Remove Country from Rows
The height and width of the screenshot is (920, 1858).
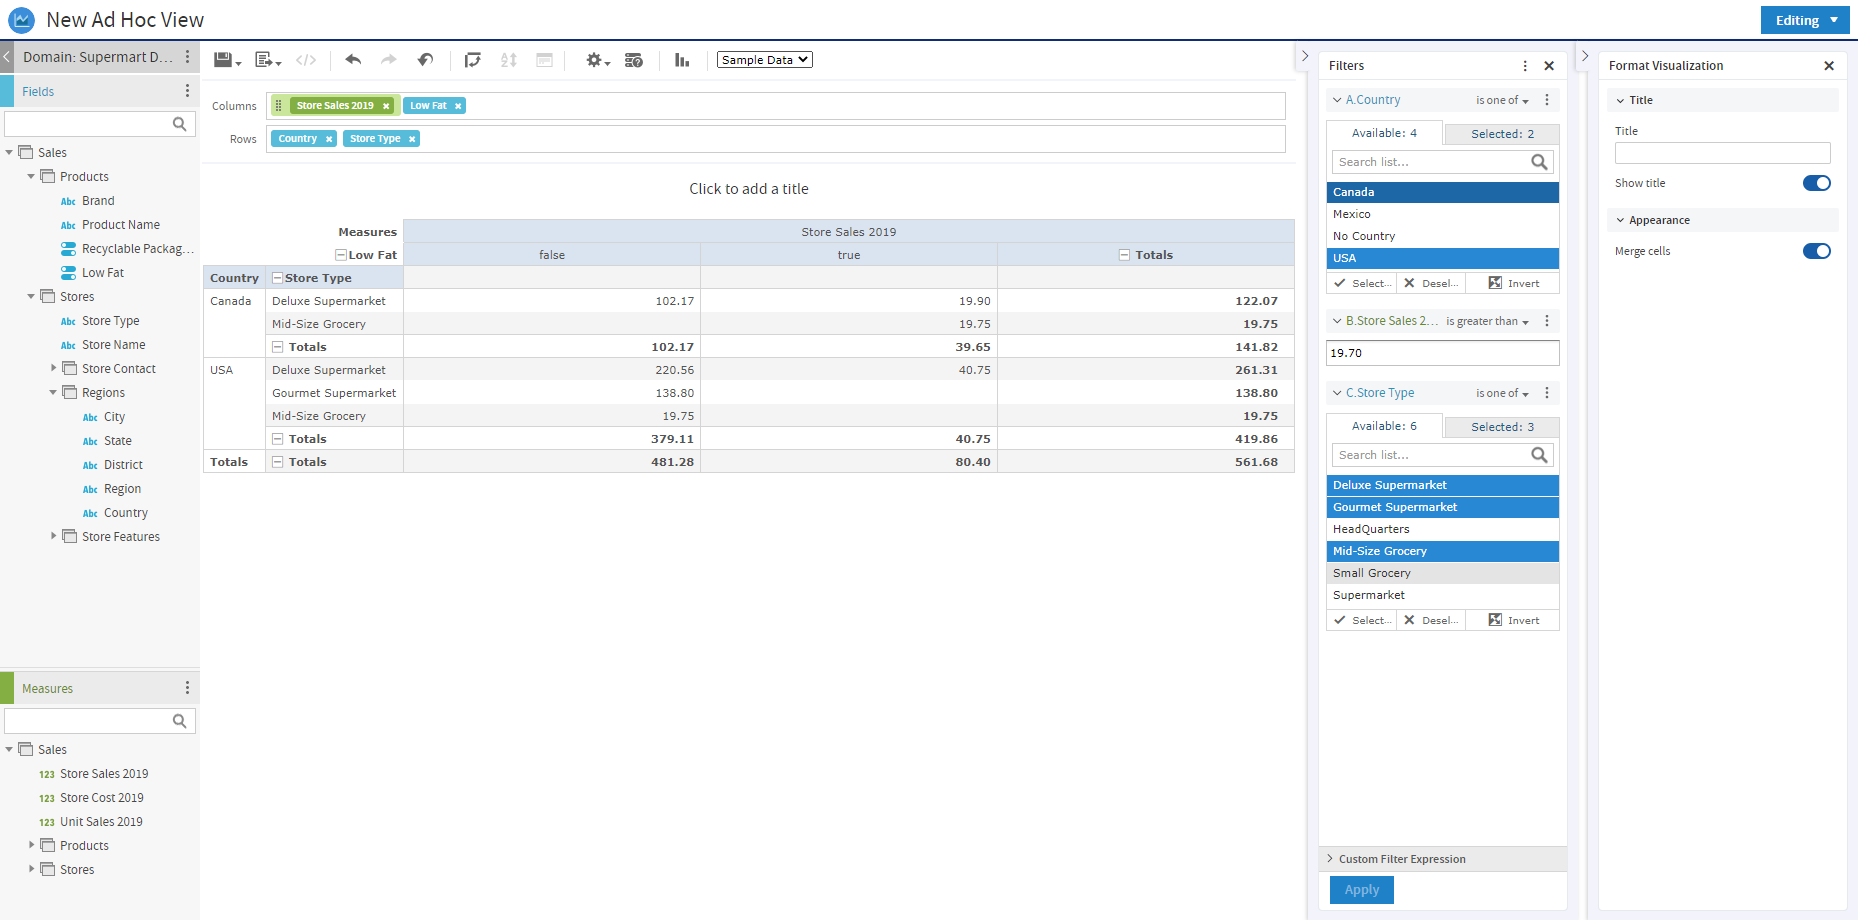click(x=328, y=139)
